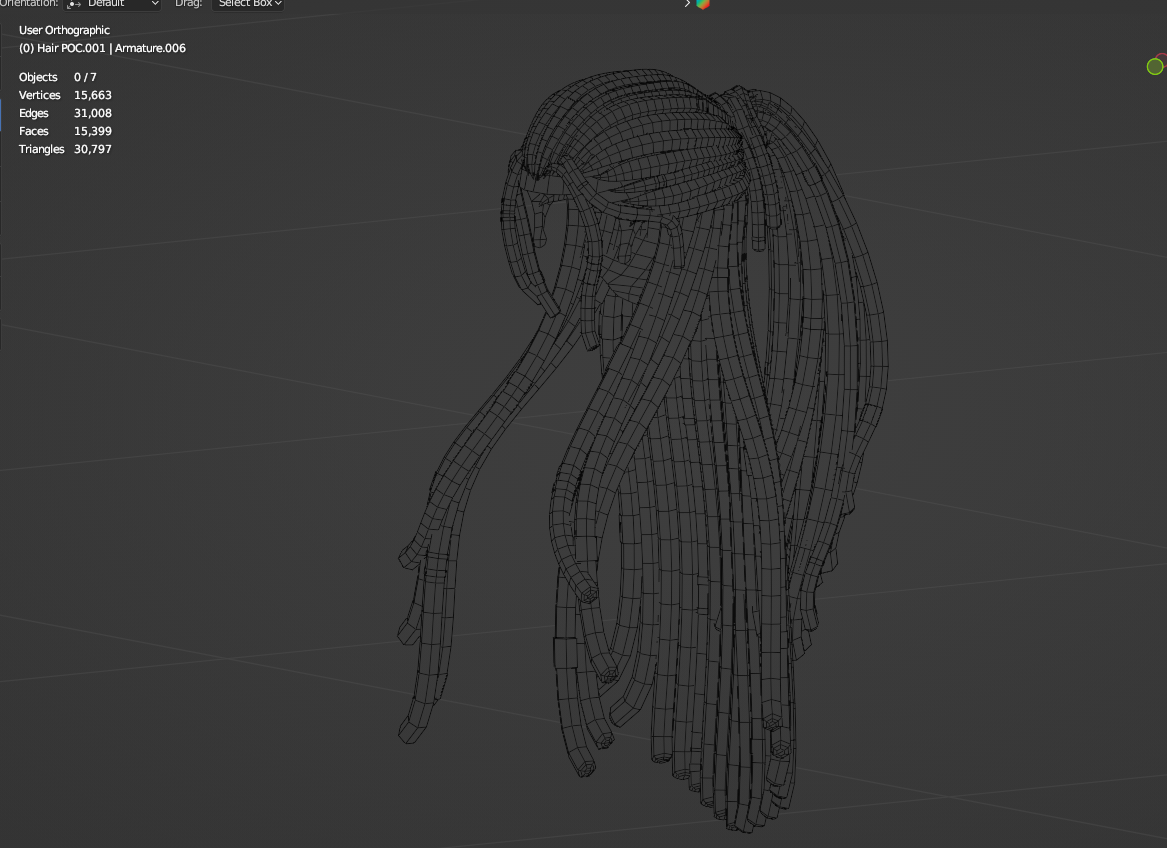Screen dimensions: 1167x848
Task: Click the Vertices count "15,663"
Action: 92,95
